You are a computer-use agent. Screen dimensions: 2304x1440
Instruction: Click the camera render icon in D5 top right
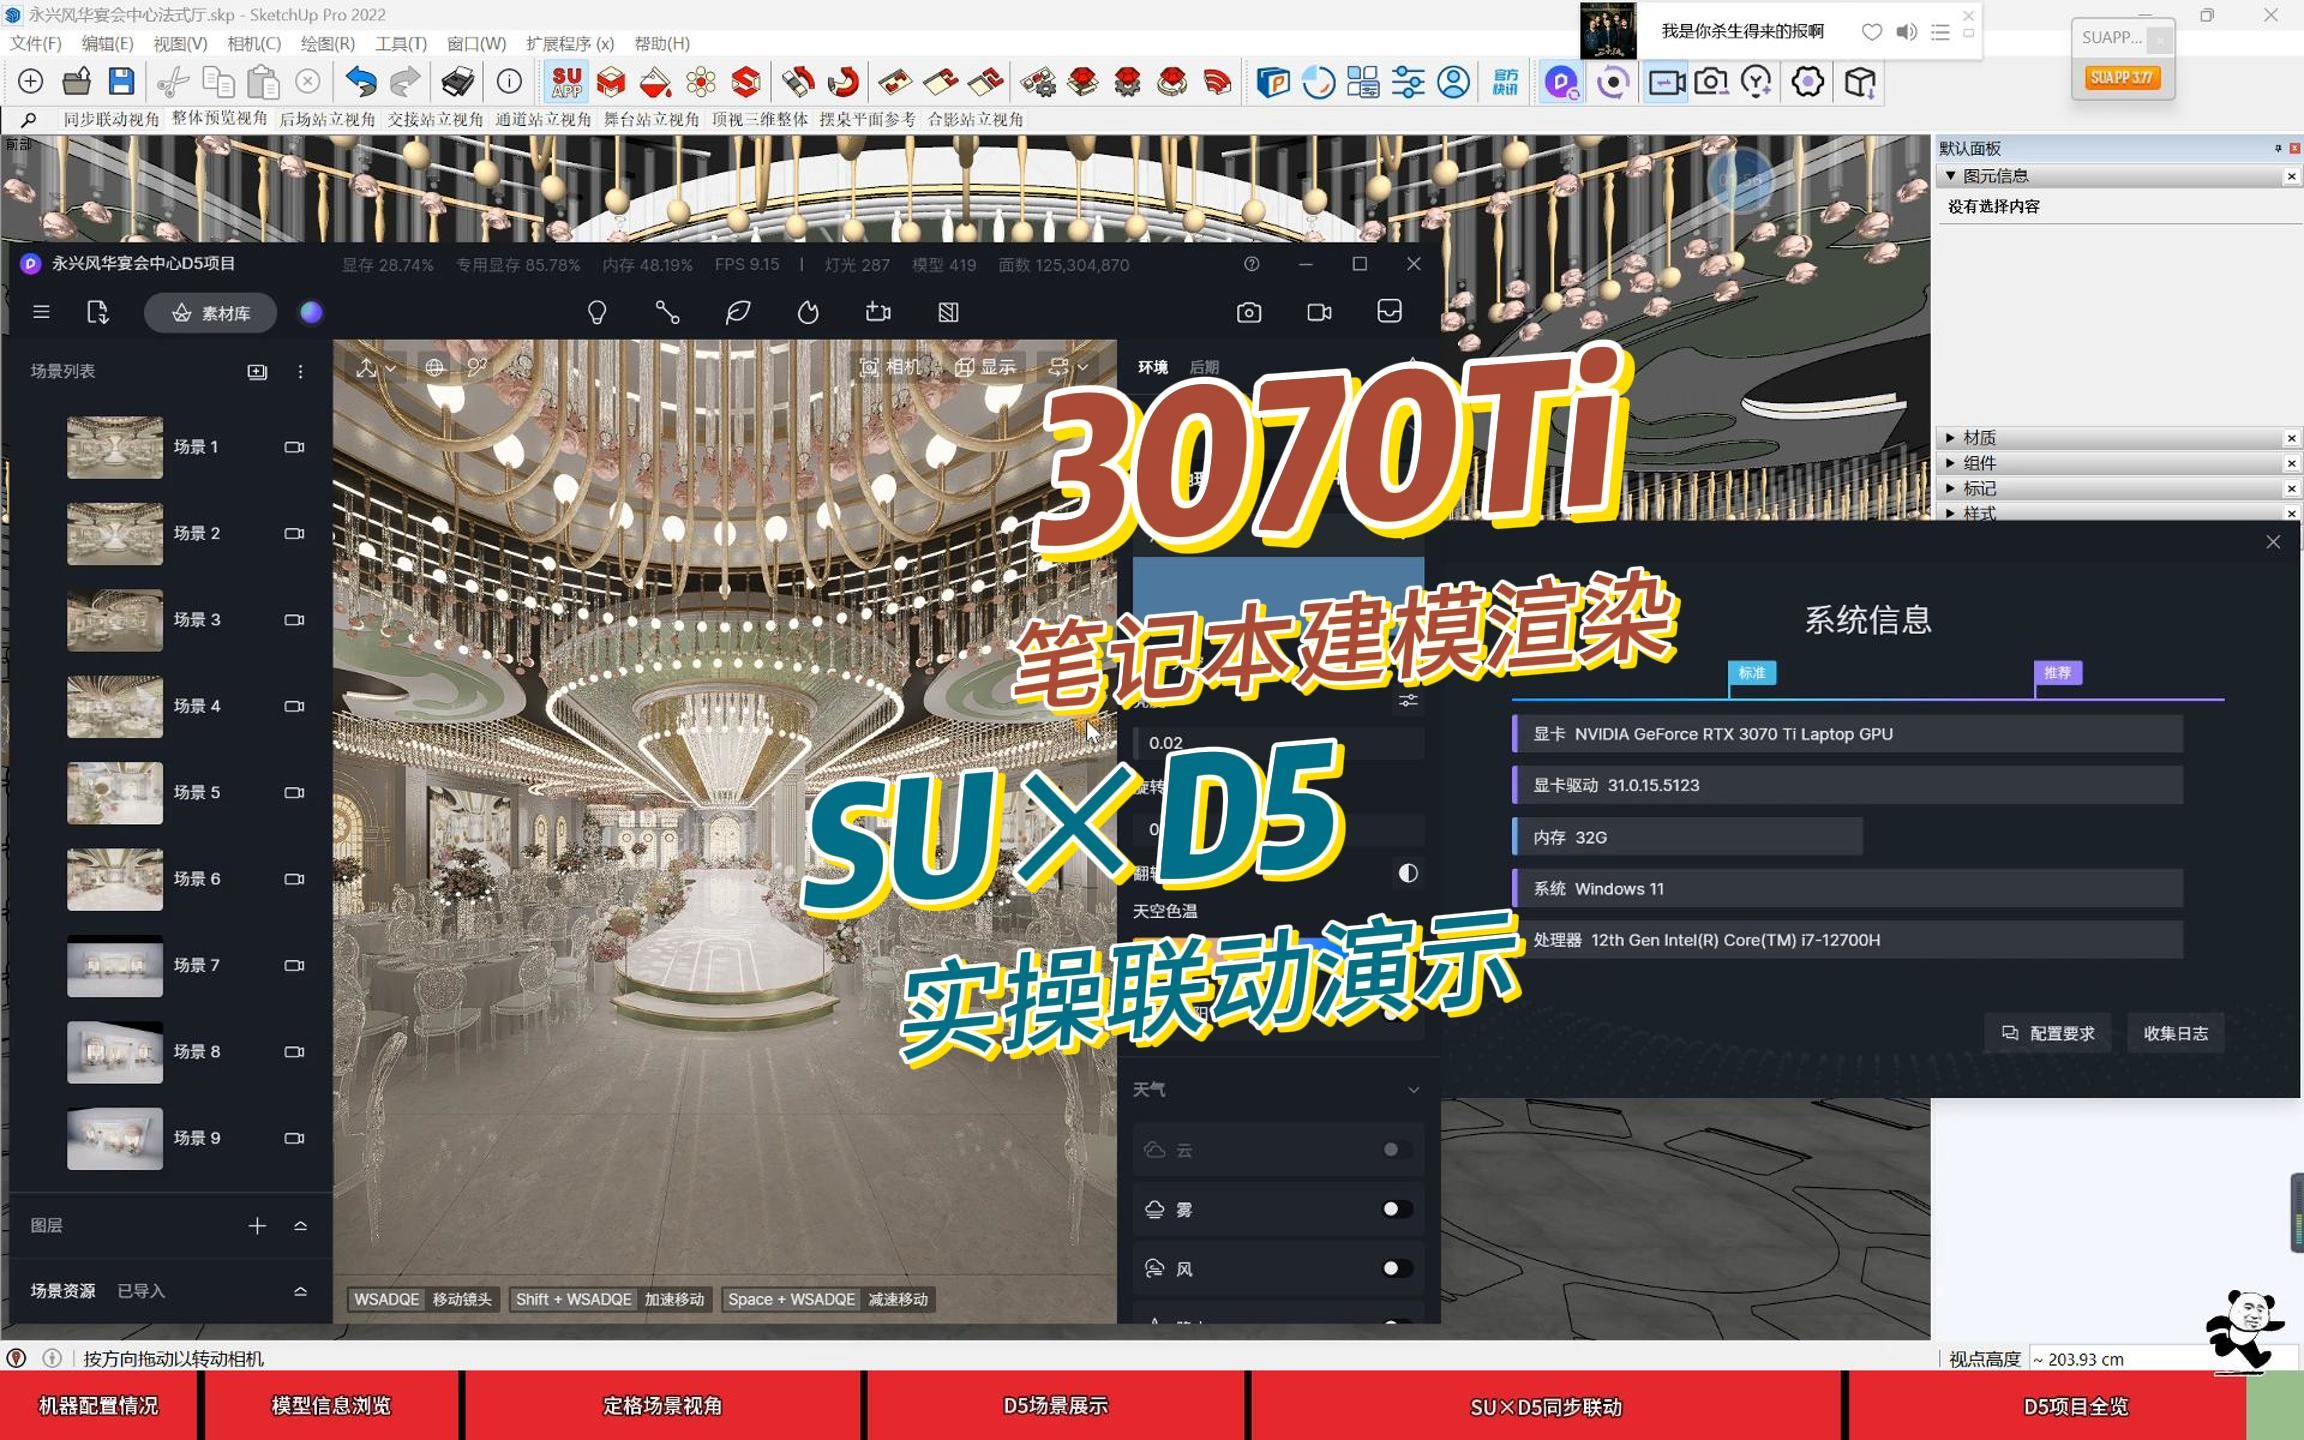tap(1249, 312)
